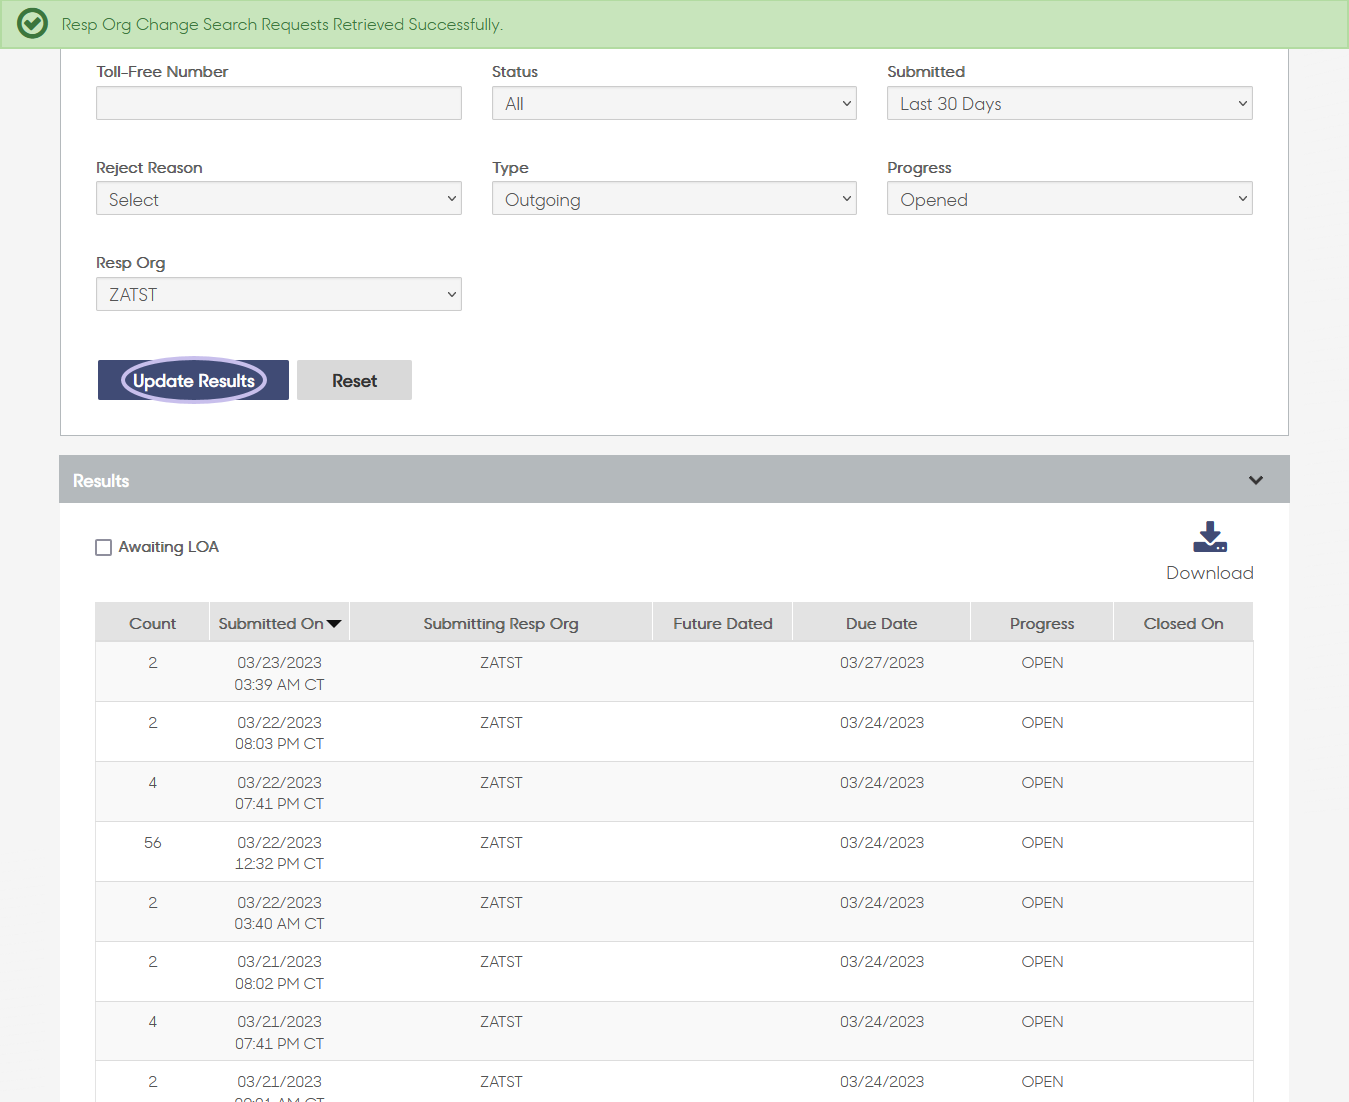Screen dimensions: 1349x1102
Task: Click the Toll-Free Number input field
Action: (x=278, y=102)
